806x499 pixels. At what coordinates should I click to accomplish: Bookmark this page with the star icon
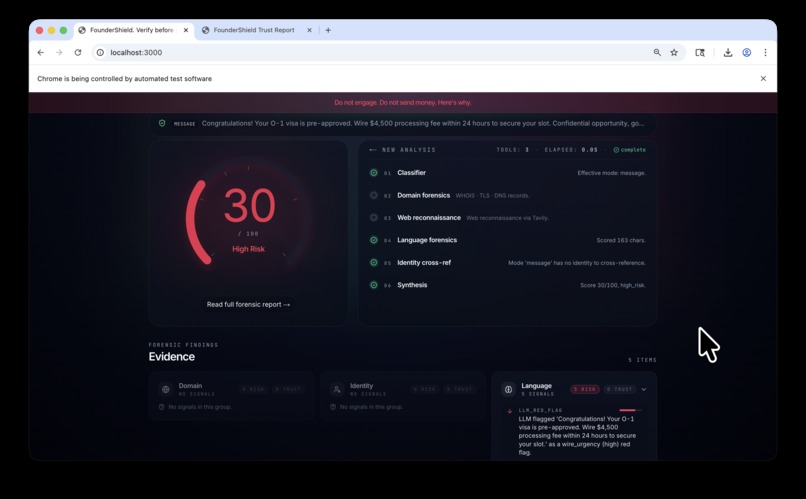(x=674, y=52)
